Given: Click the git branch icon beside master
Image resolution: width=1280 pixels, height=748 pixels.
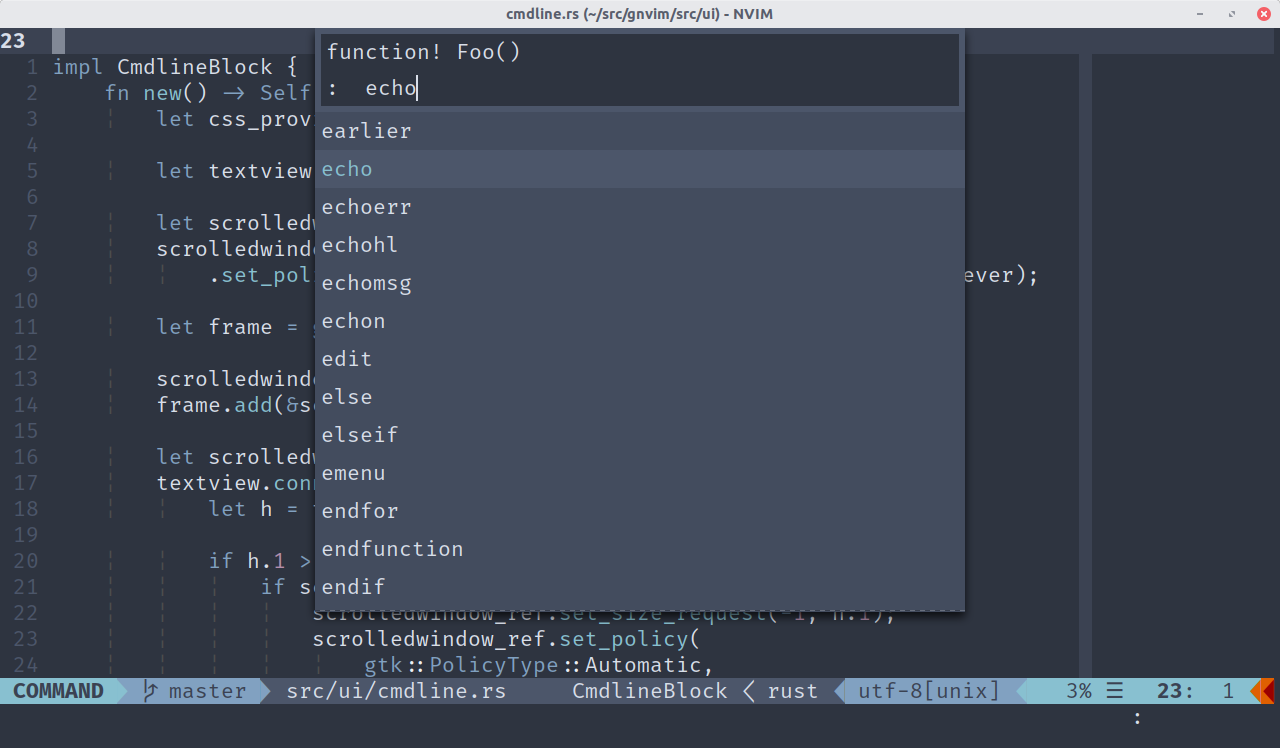Looking at the screenshot, I should (152, 690).
